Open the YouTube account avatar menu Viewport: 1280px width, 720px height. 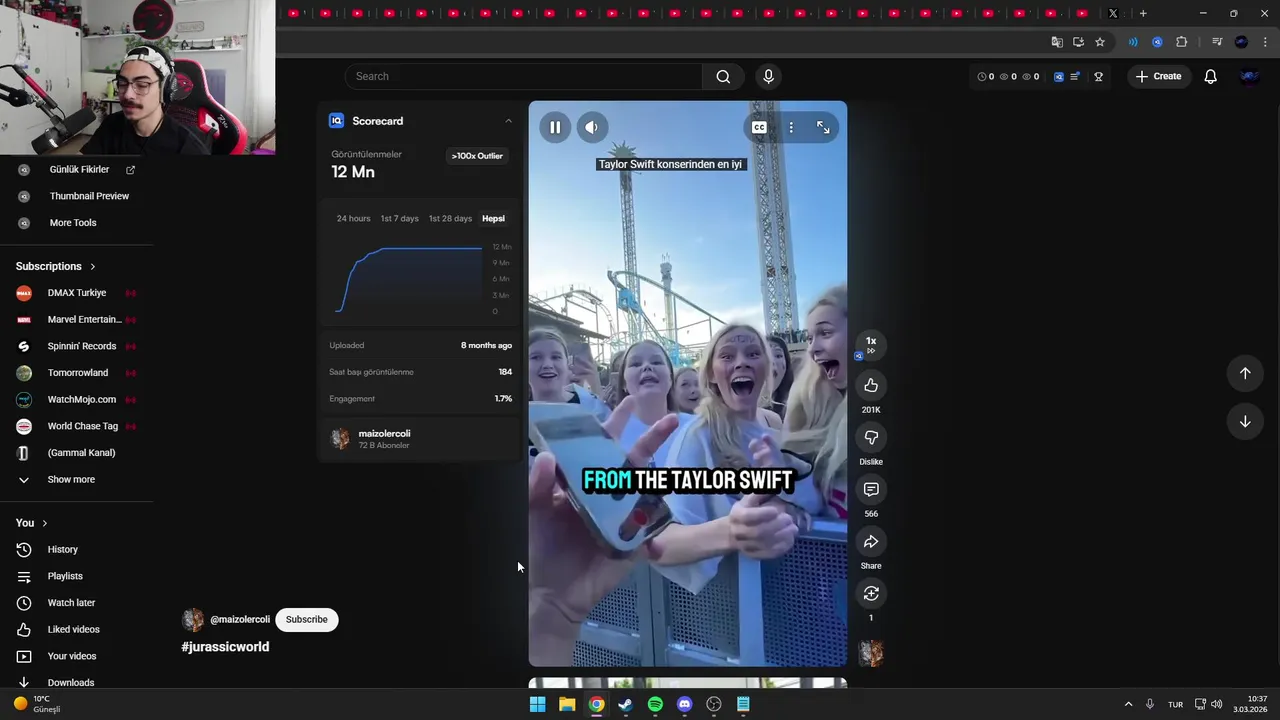tap(1249, 76)
